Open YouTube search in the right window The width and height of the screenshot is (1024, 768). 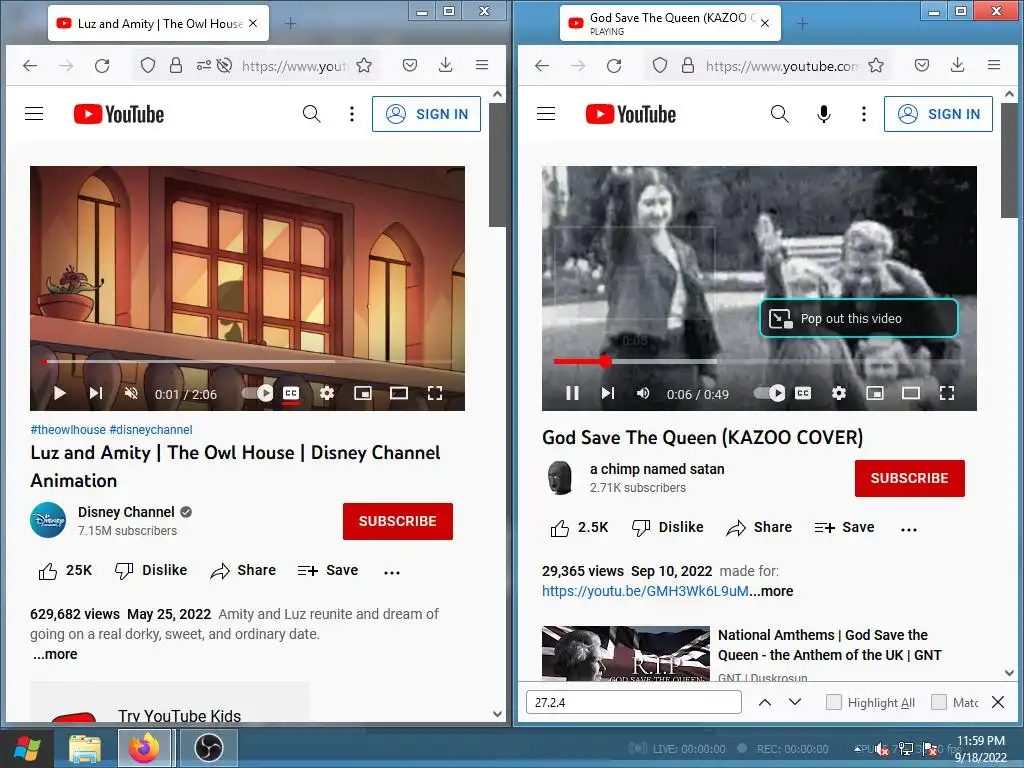(x=779, y=114)
